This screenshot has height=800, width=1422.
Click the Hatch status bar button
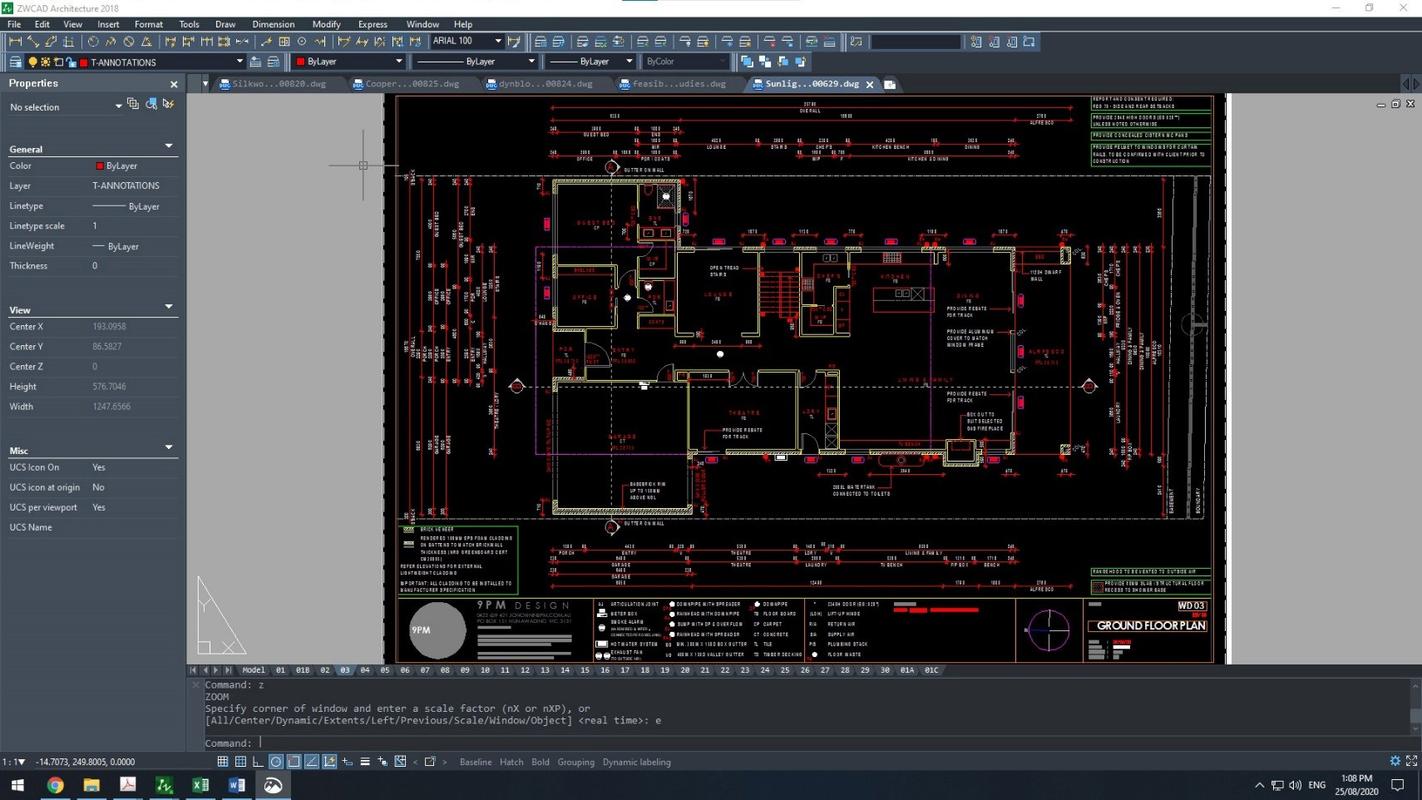pos(511,762)
